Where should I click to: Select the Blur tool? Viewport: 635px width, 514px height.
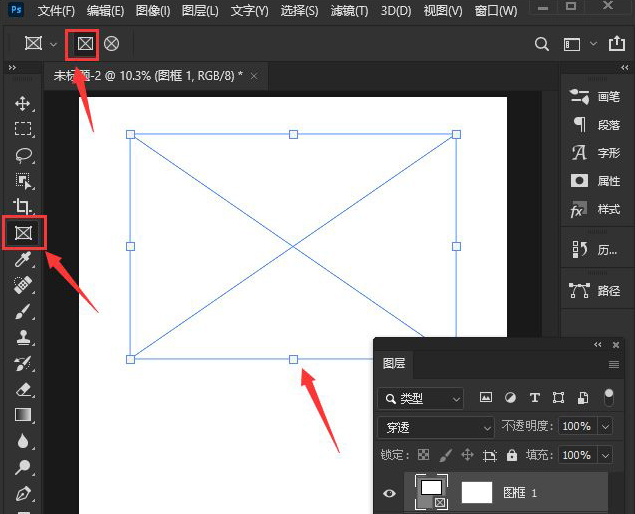23,441
